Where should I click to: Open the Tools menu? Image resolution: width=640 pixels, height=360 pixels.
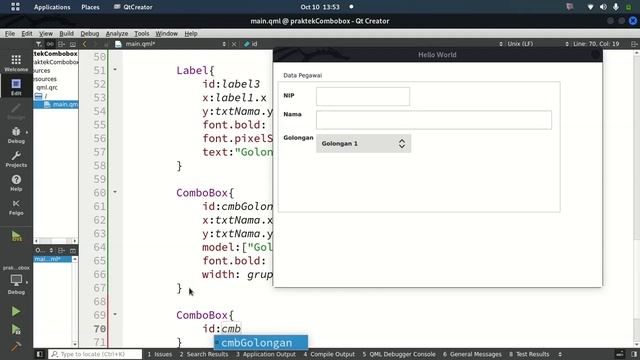142,33
